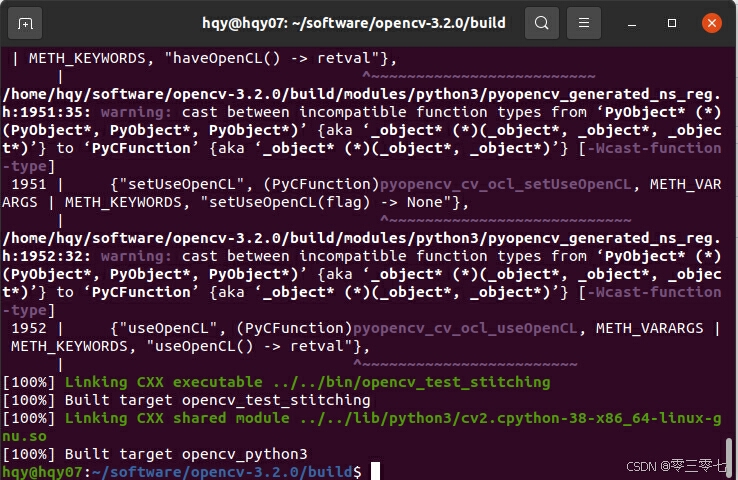
Task: Click line number '1951' in the output
Action: (29, 184)
